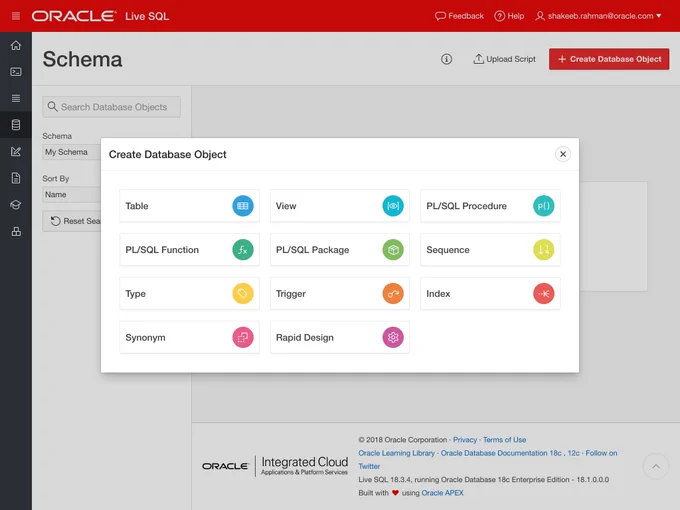Click the blue Table icon
This screenshot has width=680, height=510.
point(243,206)
